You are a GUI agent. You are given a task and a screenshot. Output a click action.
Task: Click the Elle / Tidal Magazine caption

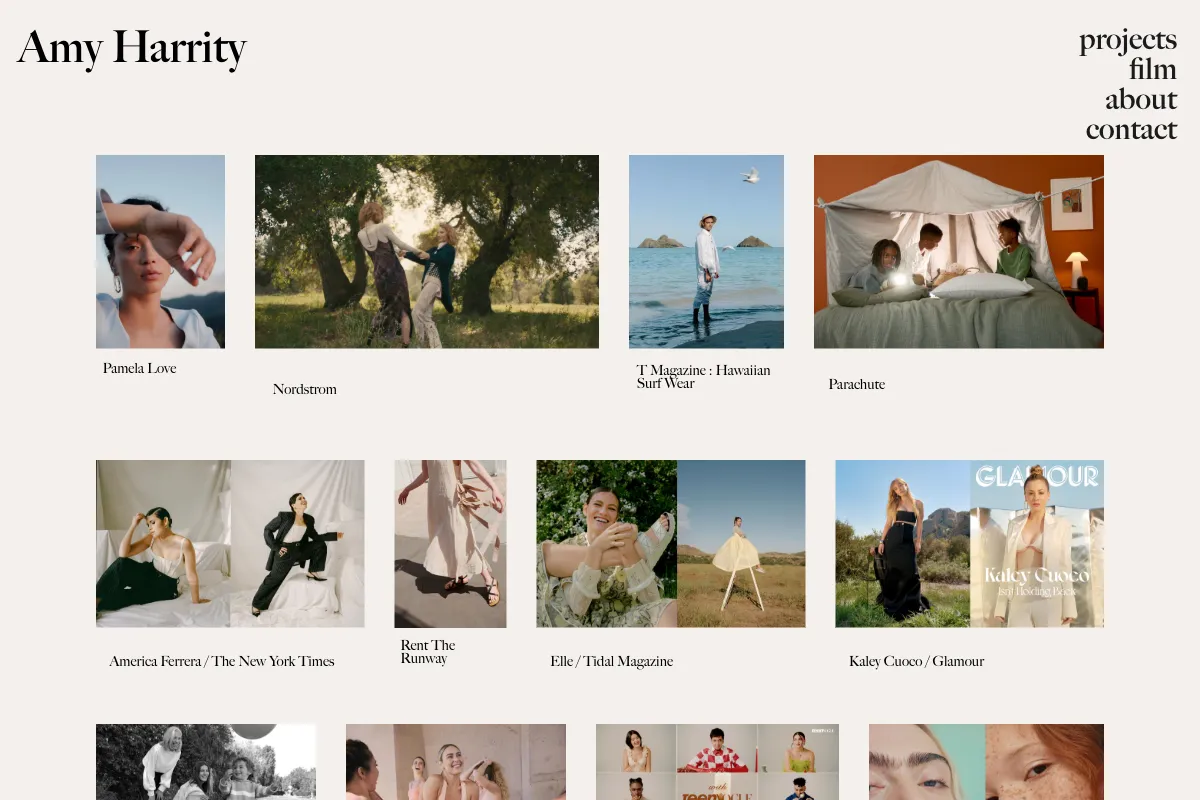[x=612, y=661]
